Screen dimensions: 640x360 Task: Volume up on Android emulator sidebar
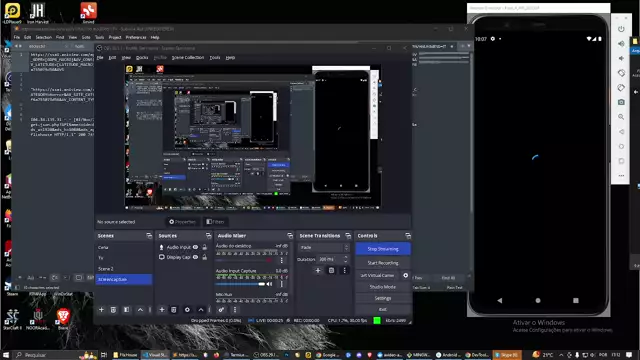(621, 44)
